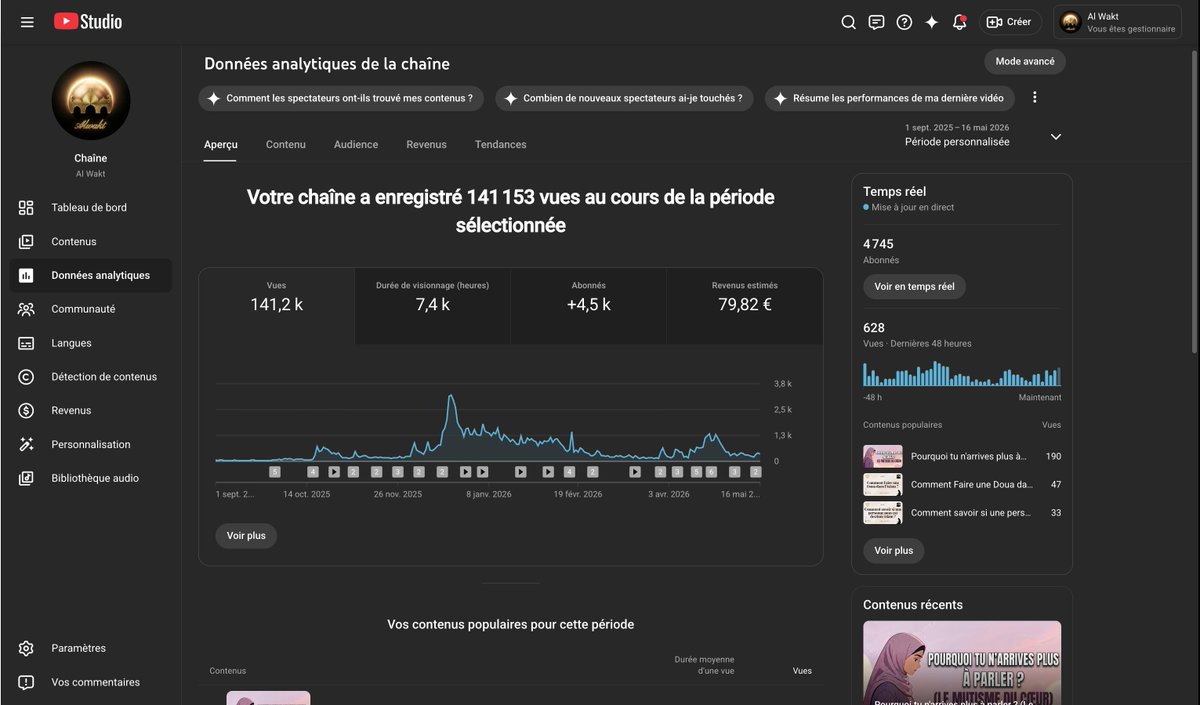Viewport: 1200px width, 705px height.
Task: Switch to the Revenus analytics tab
Action: [x=426, y=144]
